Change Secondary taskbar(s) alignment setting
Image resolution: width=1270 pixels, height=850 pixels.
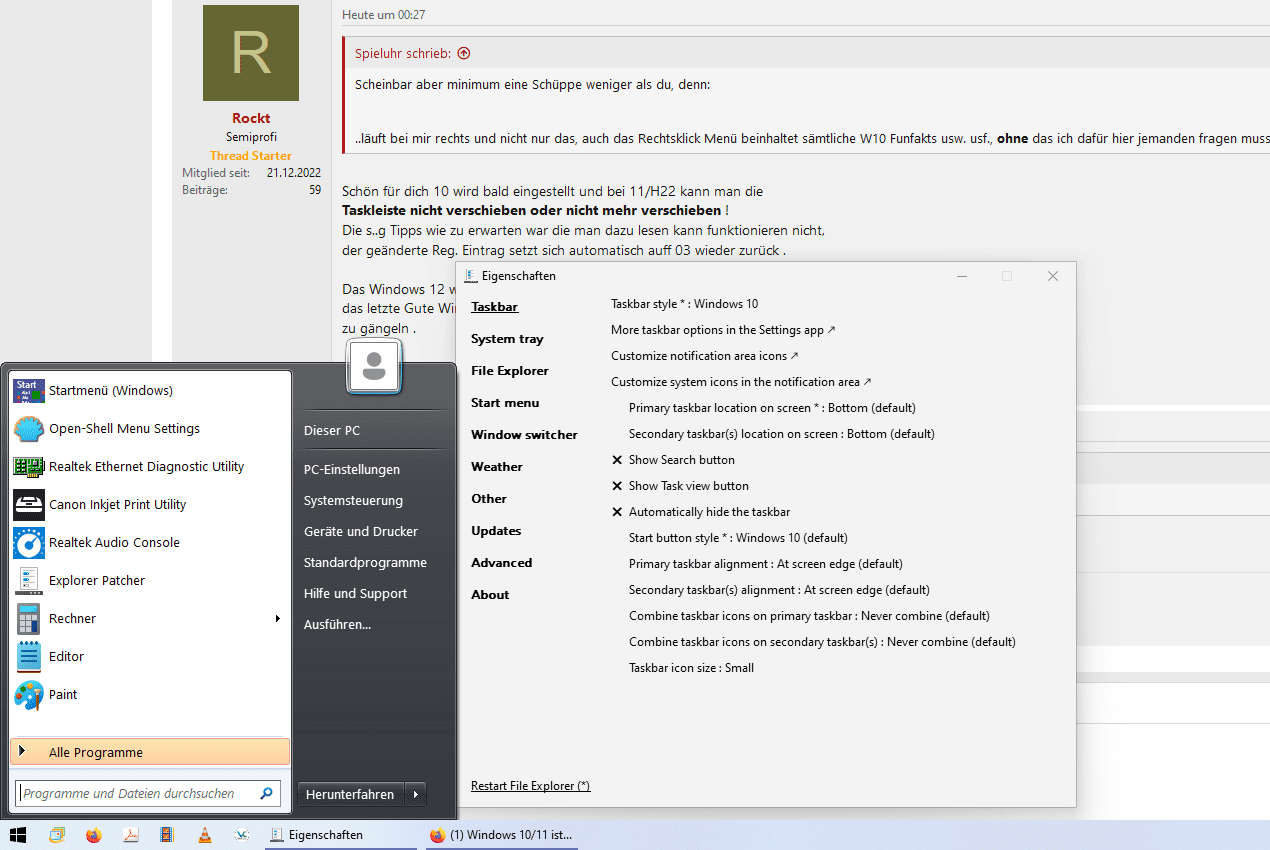[779, 590]
